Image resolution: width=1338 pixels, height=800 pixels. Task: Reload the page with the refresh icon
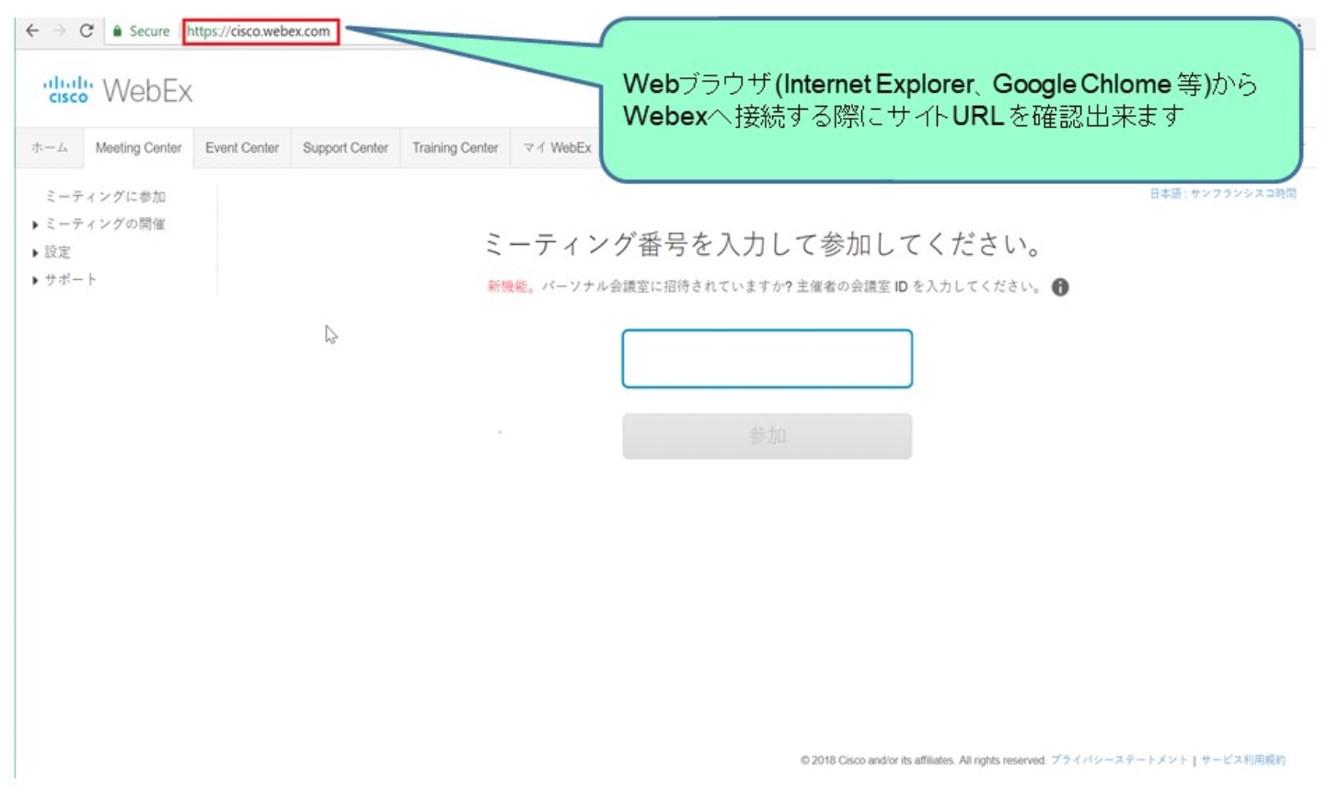coord(86,31)
